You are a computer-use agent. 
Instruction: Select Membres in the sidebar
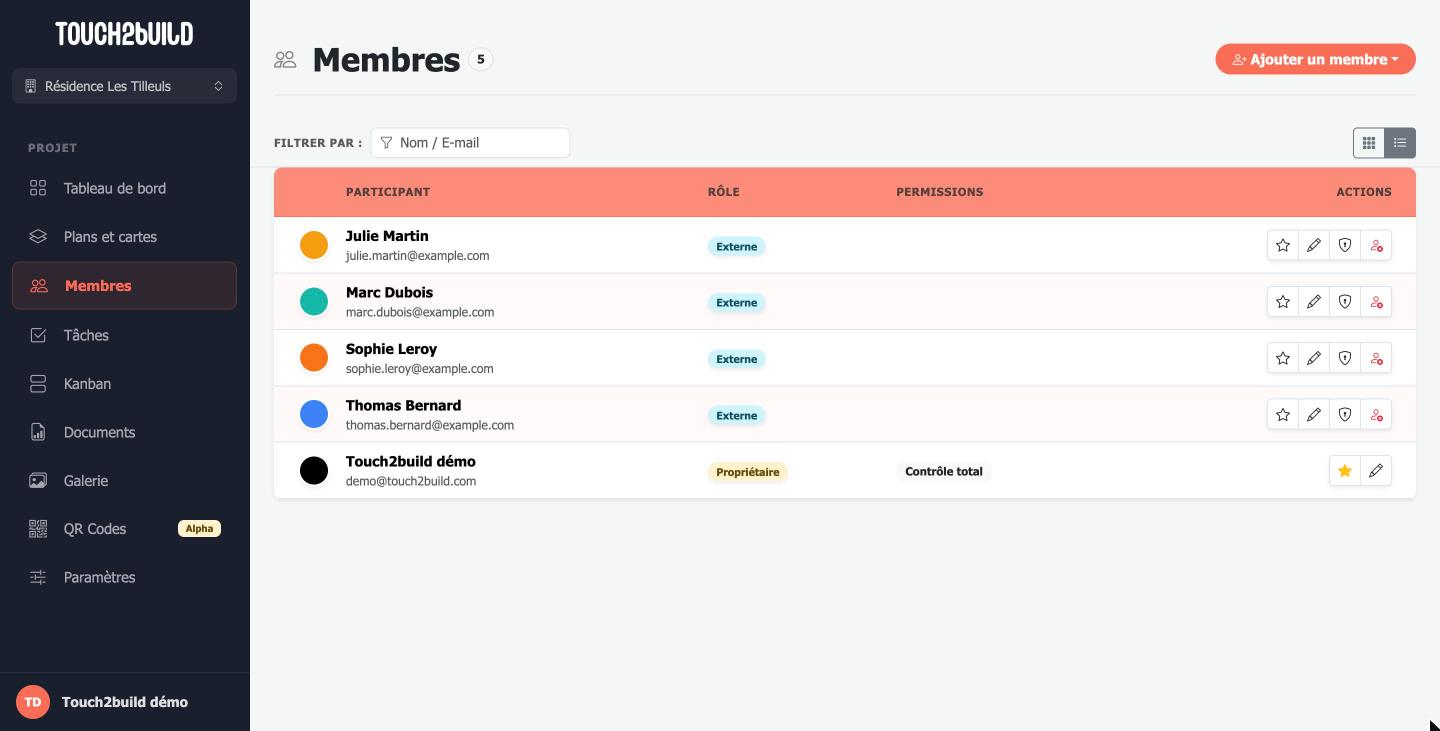coord(124,286)
